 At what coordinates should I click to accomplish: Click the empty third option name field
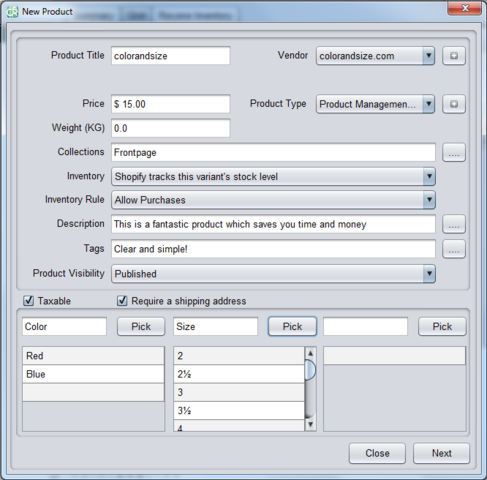[x=366, y=326]
